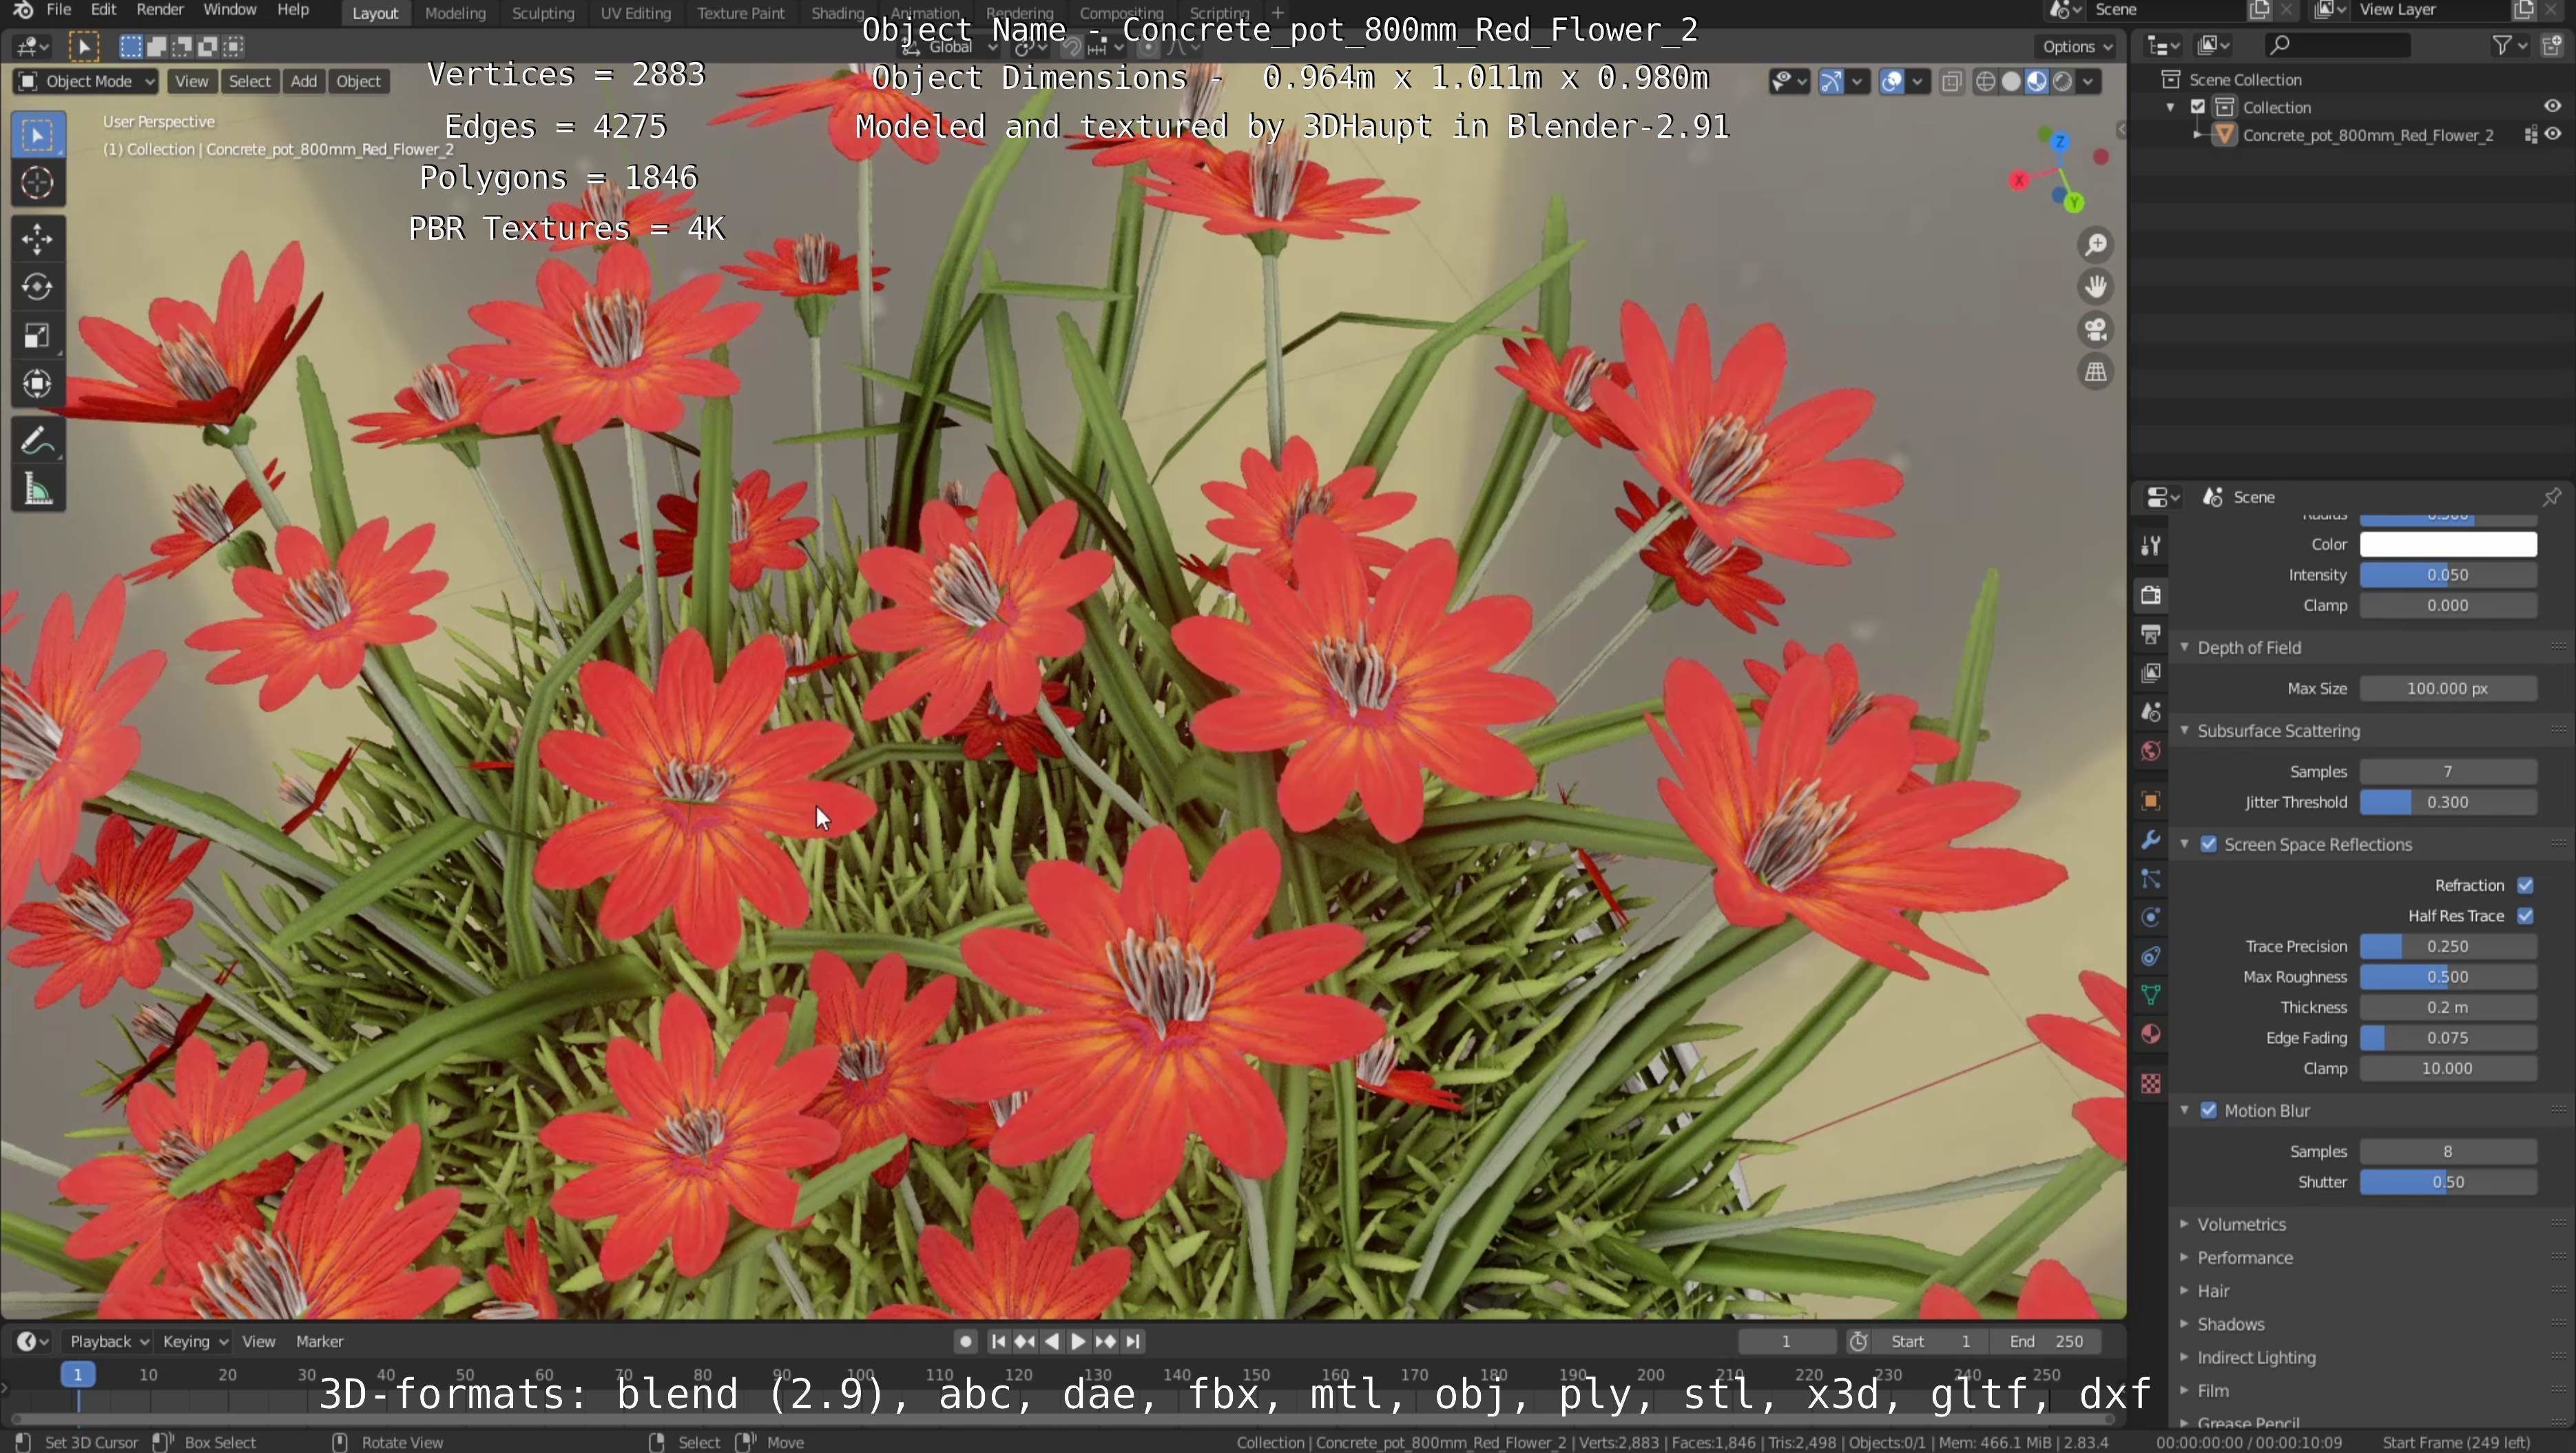2576x1453 pixels.
Task: Open the Physics properties tab
Action: coord(2151,918)
